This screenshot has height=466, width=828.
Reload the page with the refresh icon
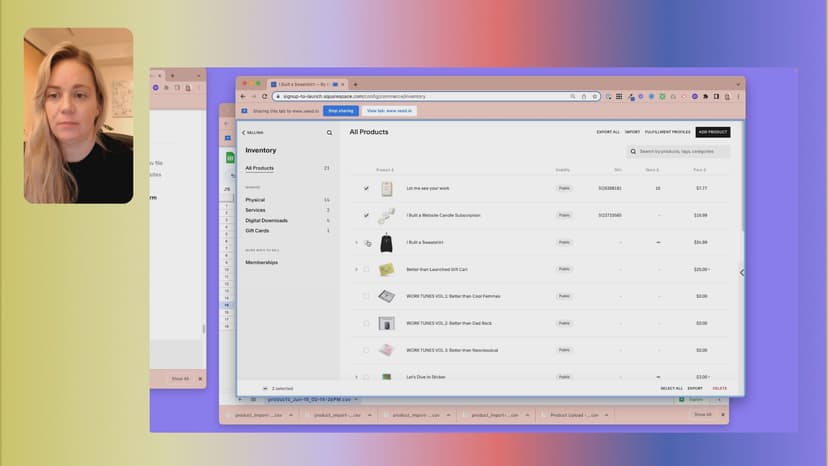pos(264,96)
